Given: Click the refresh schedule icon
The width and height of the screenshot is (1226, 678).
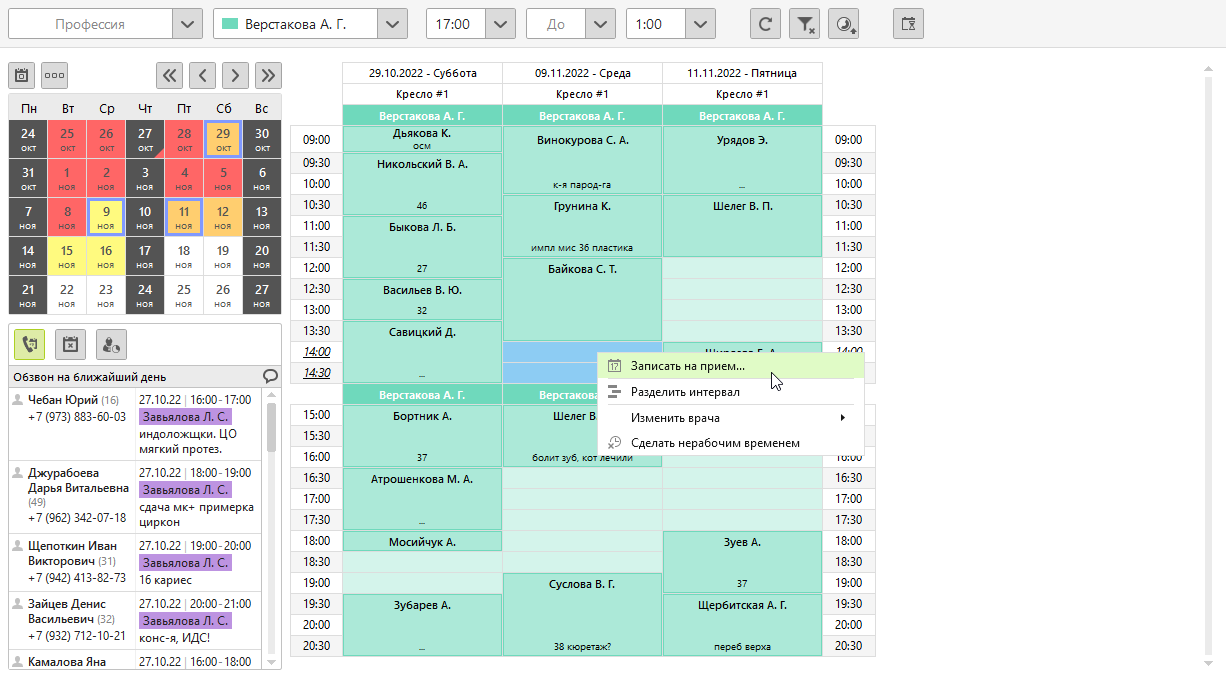Looking at the screenshot, I should [765, 24].
